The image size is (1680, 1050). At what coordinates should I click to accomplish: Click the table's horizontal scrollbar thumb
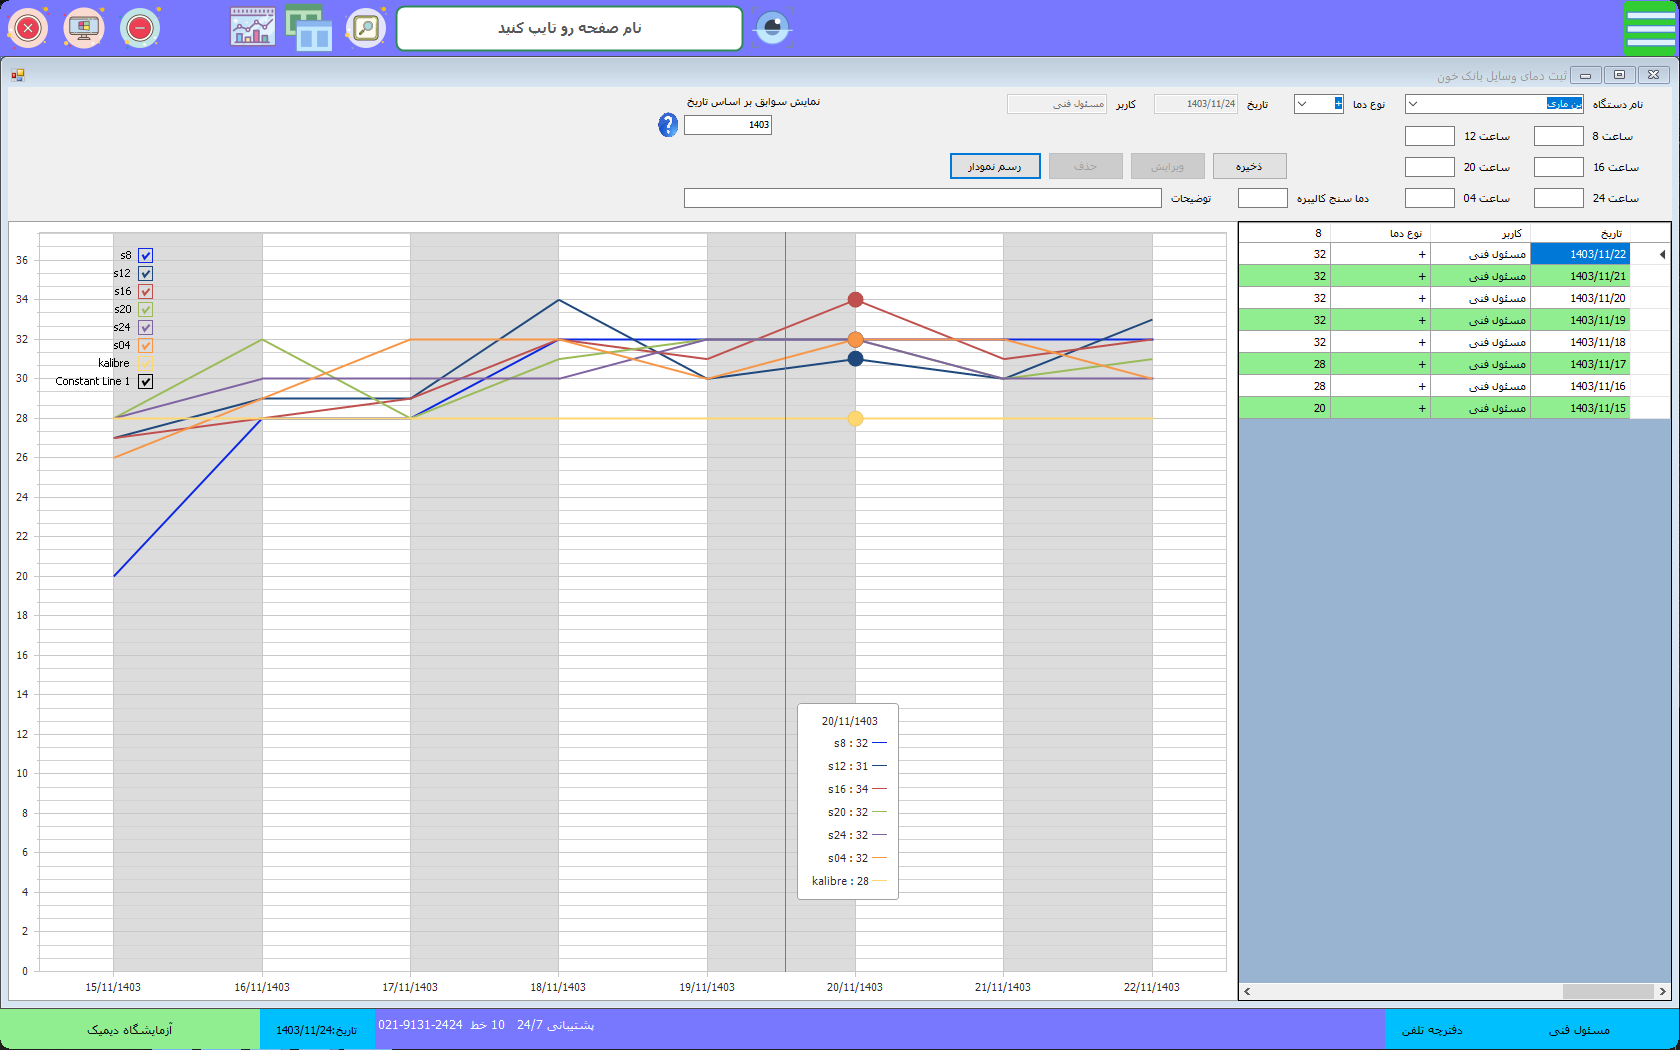coord(1607,992)
